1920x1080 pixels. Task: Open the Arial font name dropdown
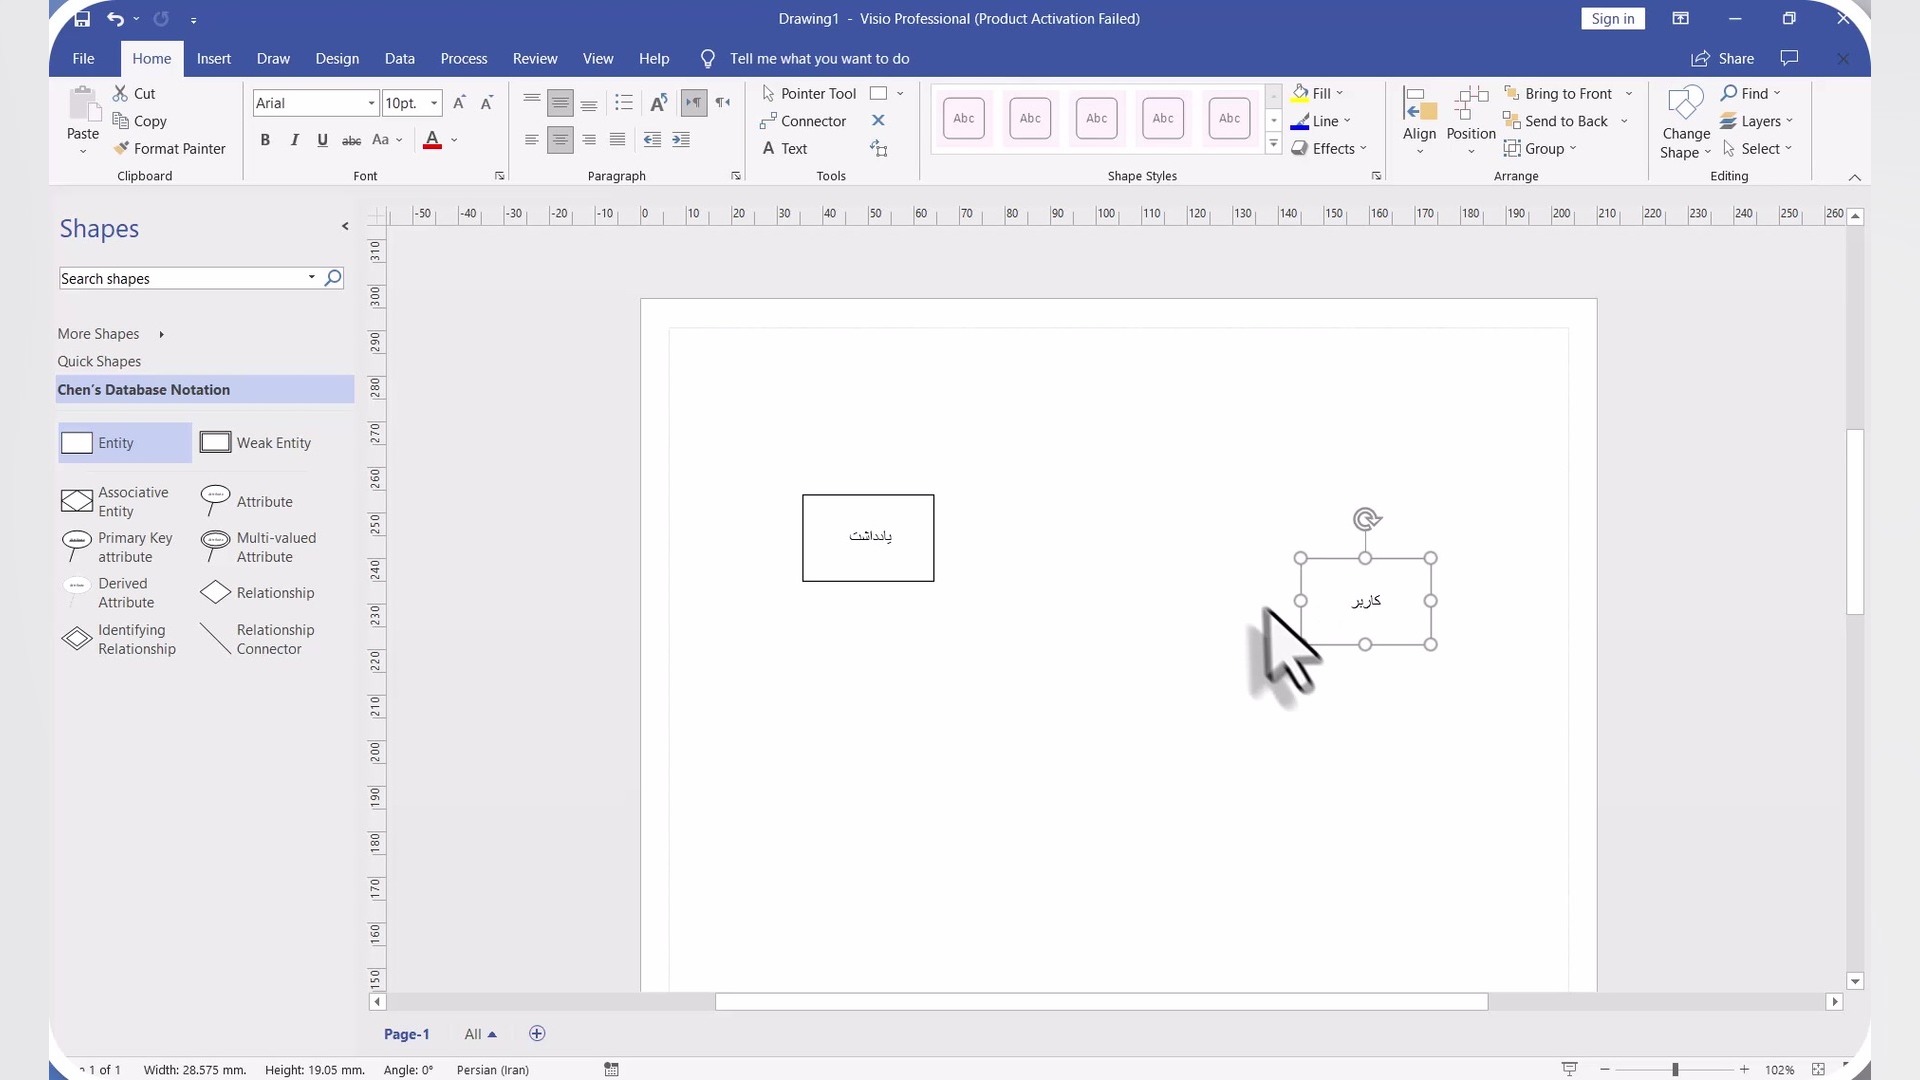pyautogui.click(x=371, y=103)
